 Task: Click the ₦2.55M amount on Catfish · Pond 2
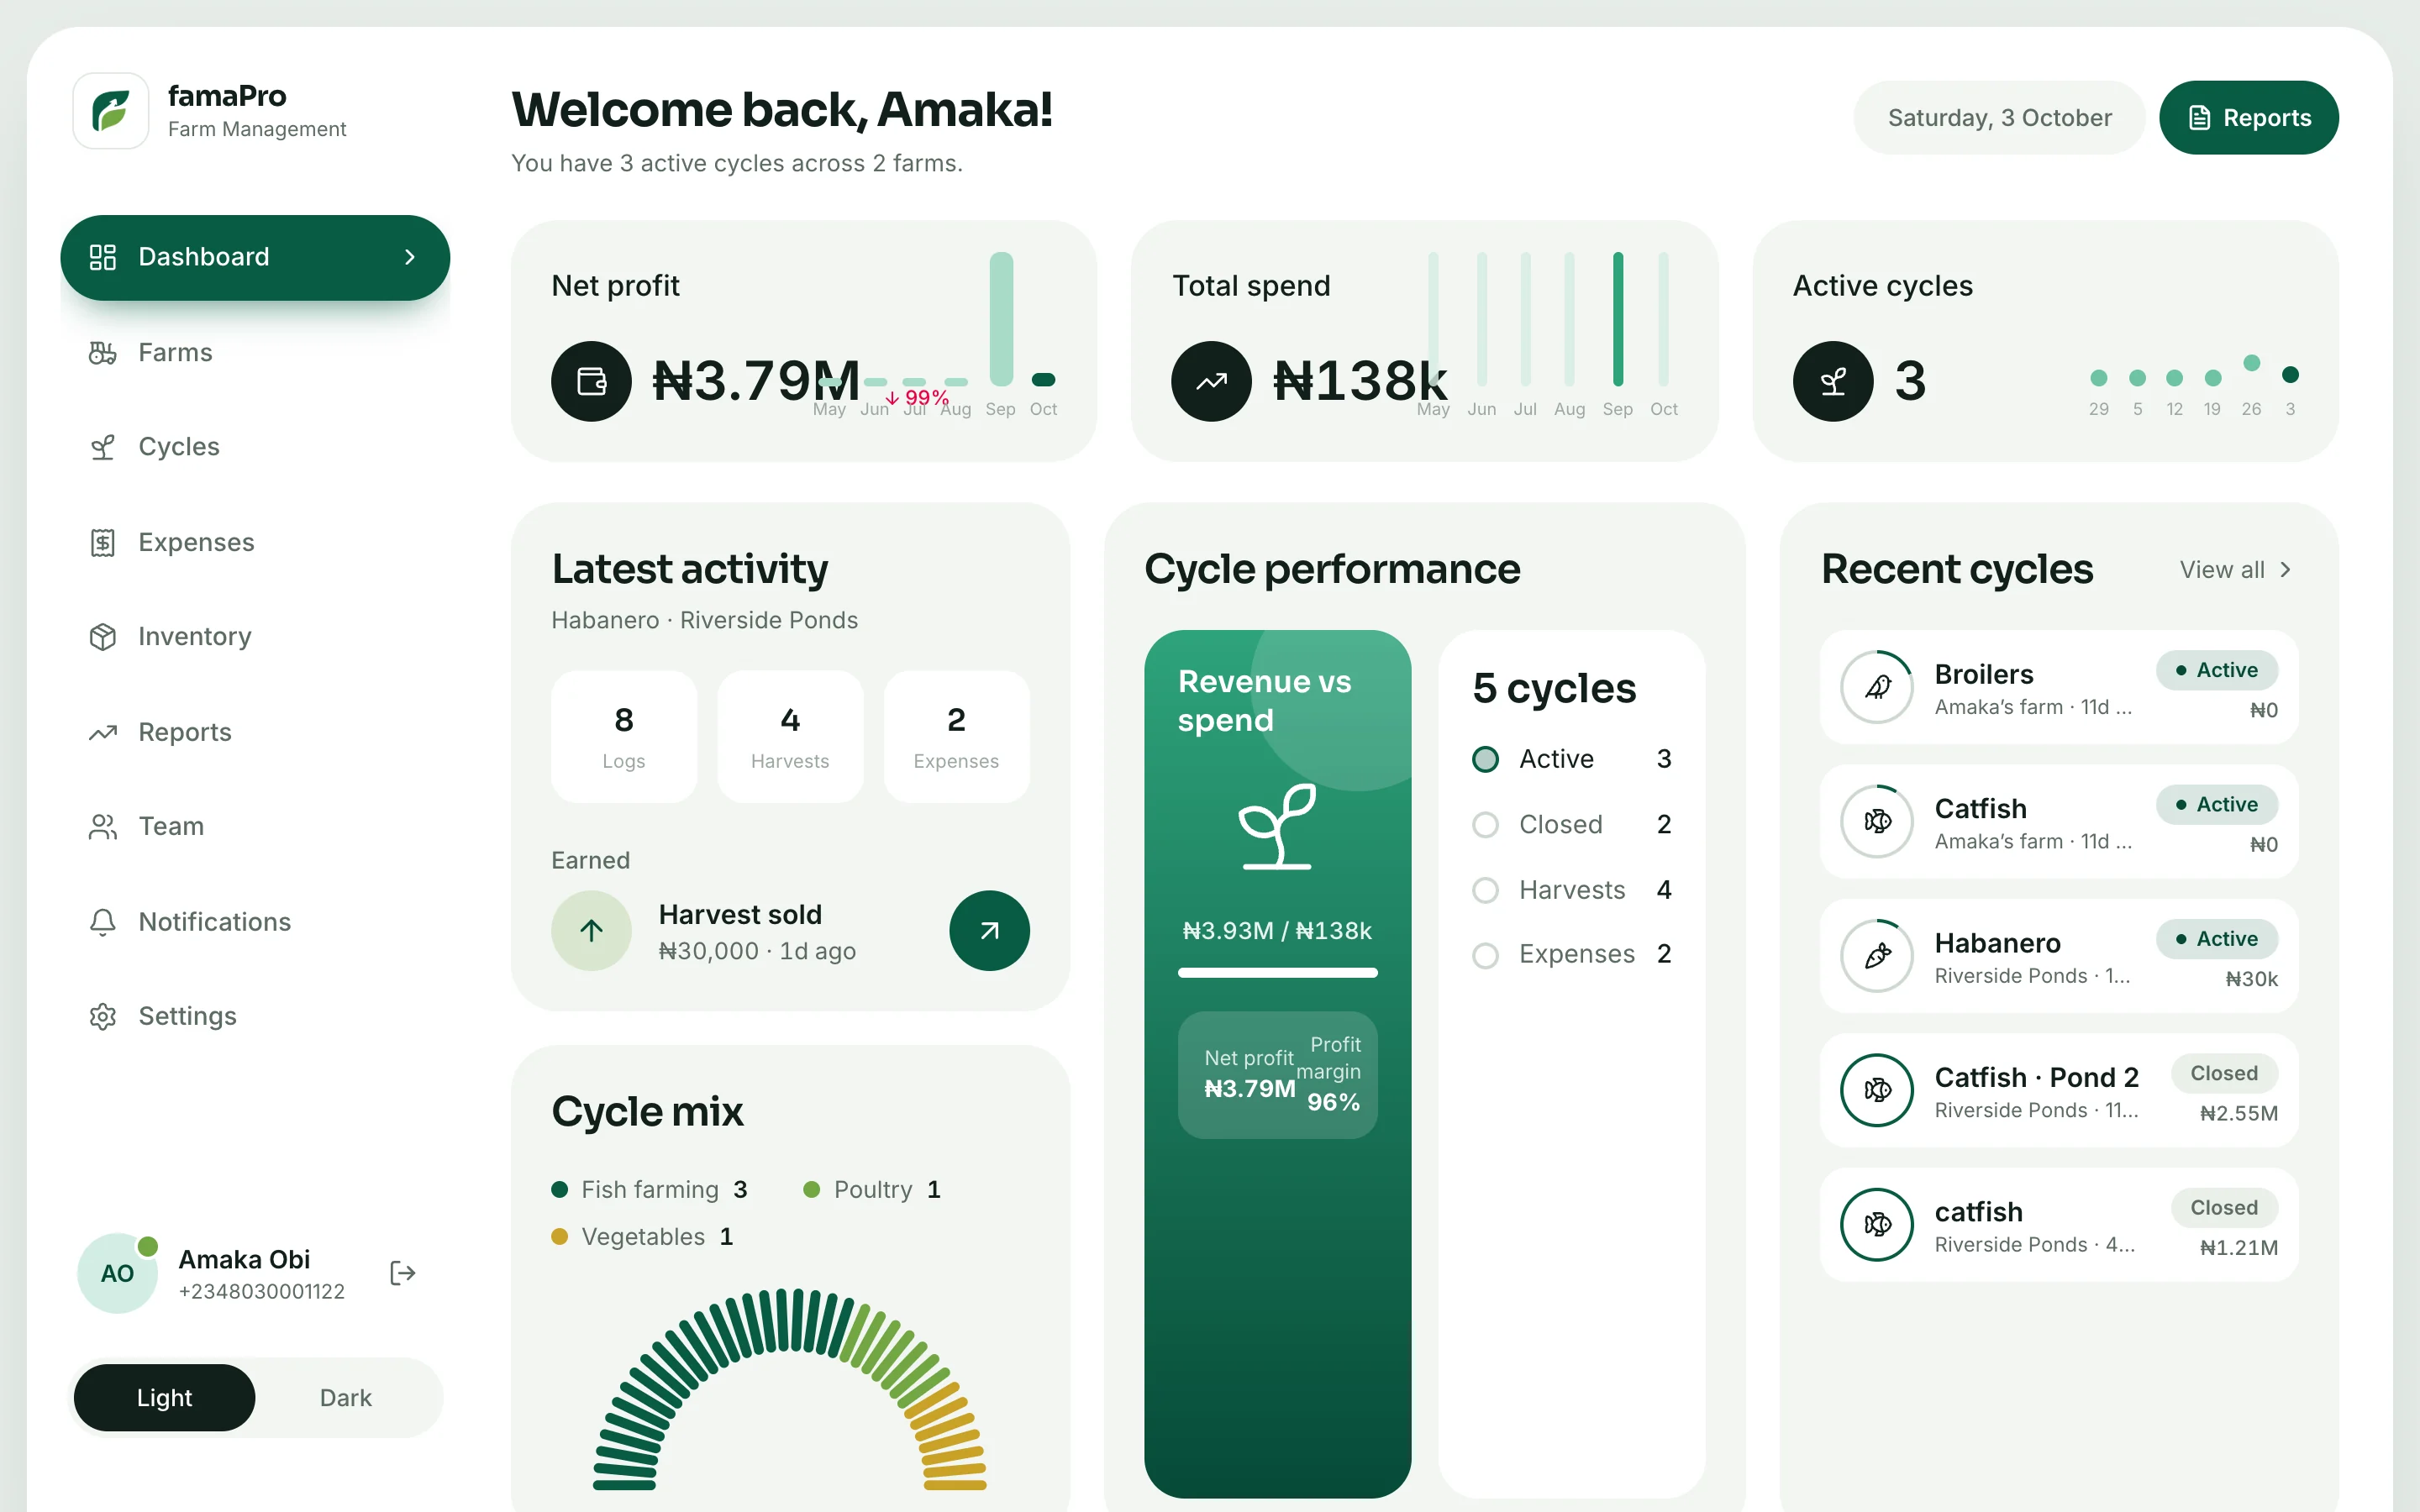(2238, 1113)
